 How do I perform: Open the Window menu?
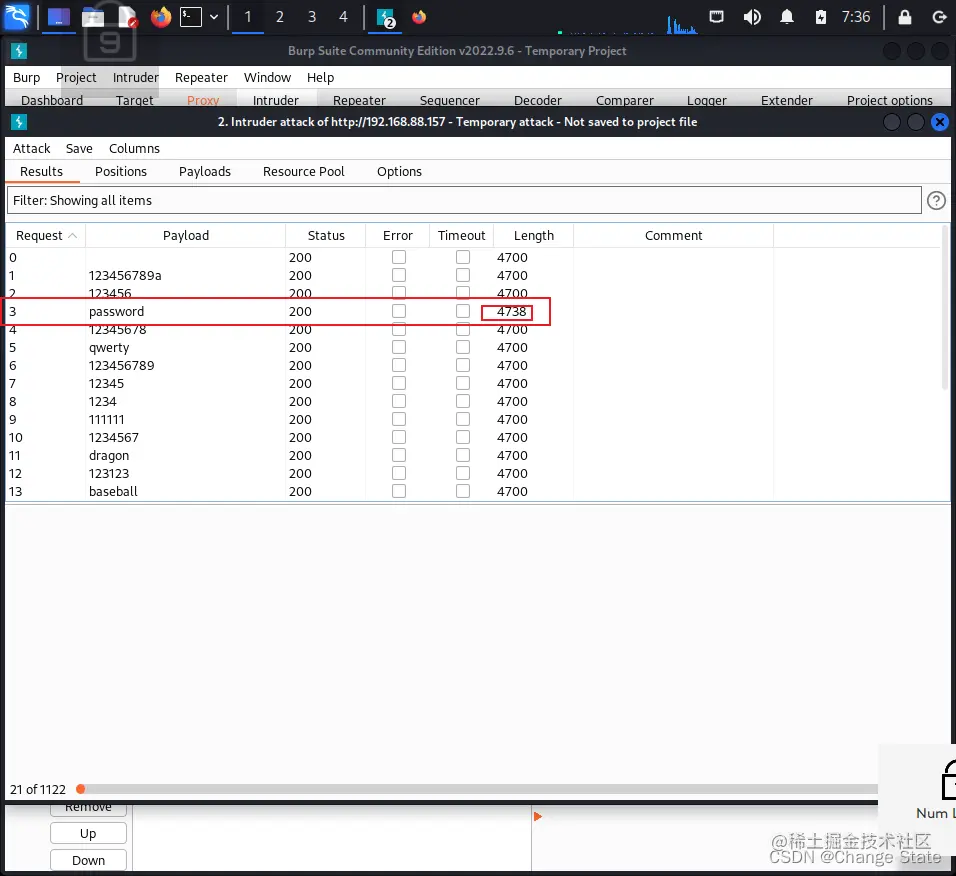[x=267, y=77]
